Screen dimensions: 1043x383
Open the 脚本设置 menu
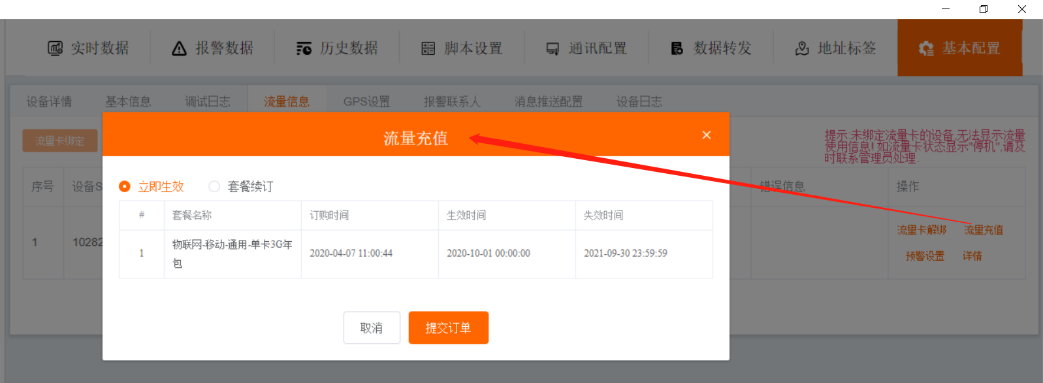tap(461, 49)
